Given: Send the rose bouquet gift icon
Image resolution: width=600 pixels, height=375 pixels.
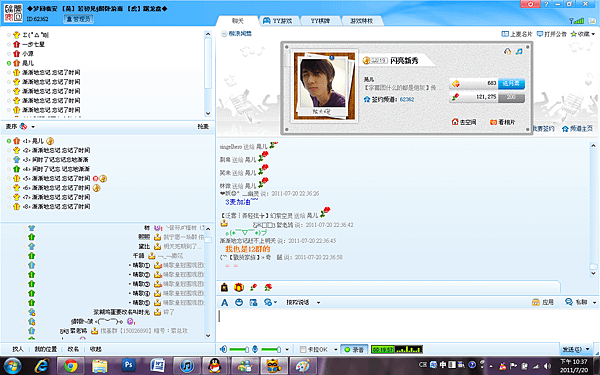Looking at the screenshot, I should pyautogui.click(x=268, y=287).
